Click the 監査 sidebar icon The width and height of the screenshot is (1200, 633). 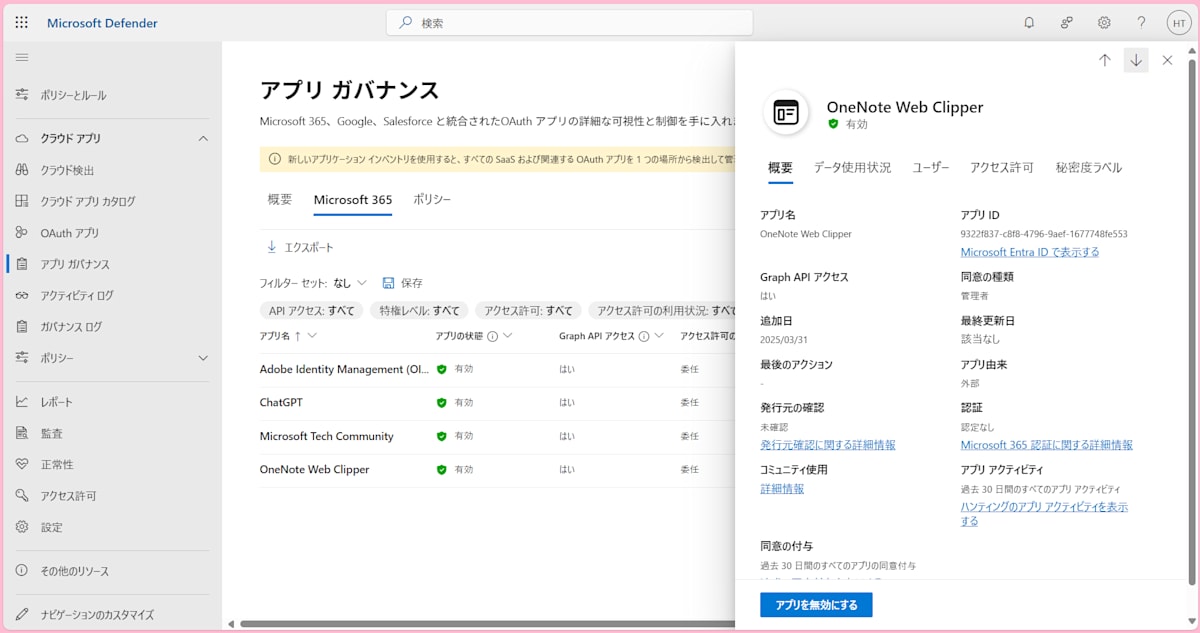click(x=22, y=433)
